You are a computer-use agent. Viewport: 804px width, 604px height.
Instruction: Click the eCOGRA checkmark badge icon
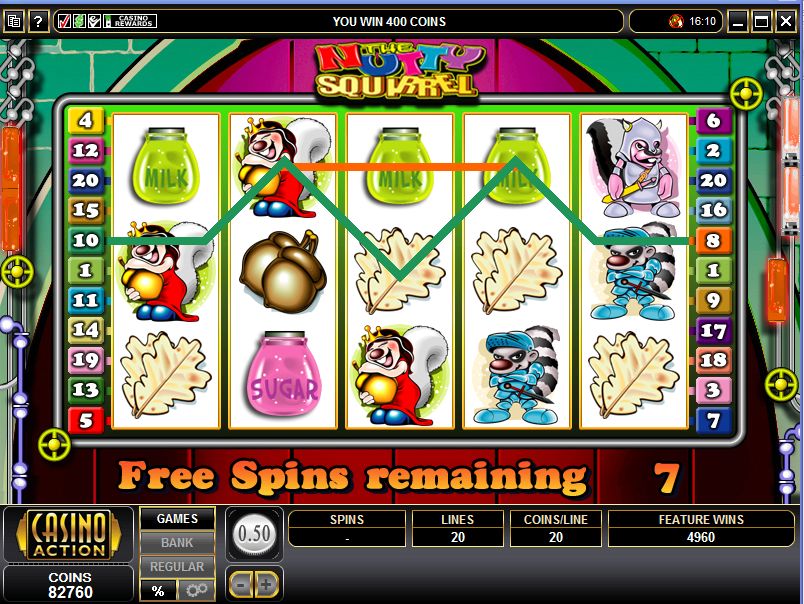click(x=94, y=21)
